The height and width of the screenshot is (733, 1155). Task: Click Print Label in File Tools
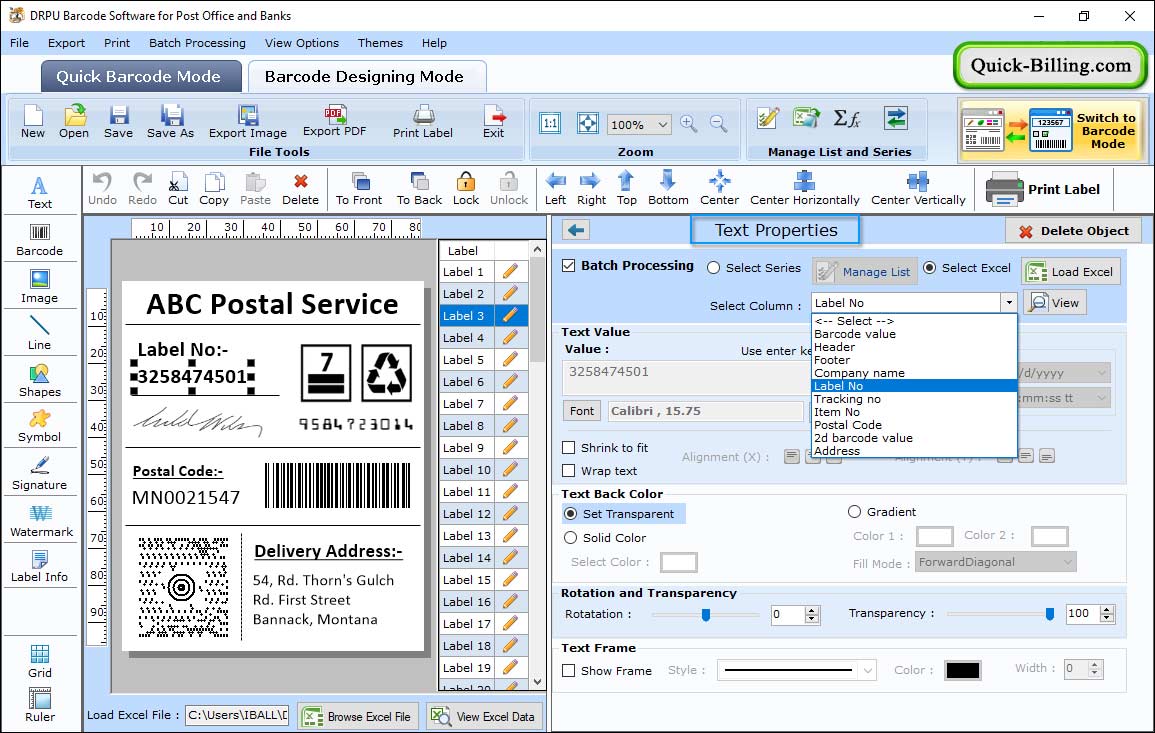pyautogui.click(x=423, y=122)
